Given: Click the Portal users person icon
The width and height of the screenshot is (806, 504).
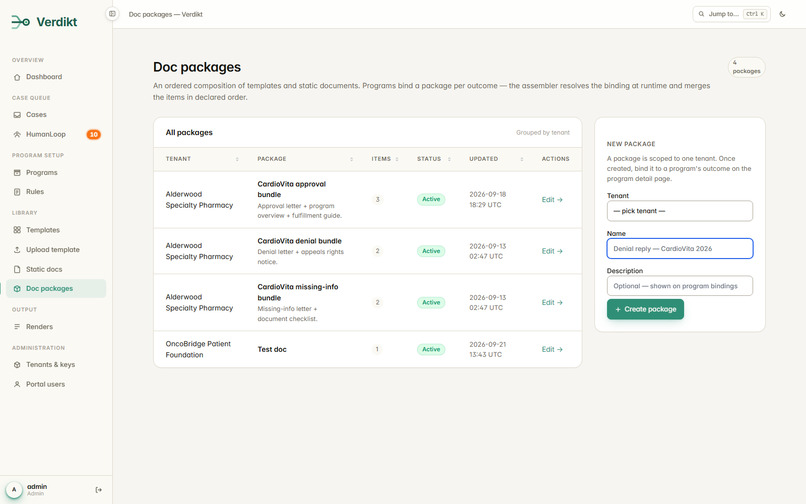Looking at the screenshot, I should click(x=17, y=384).
